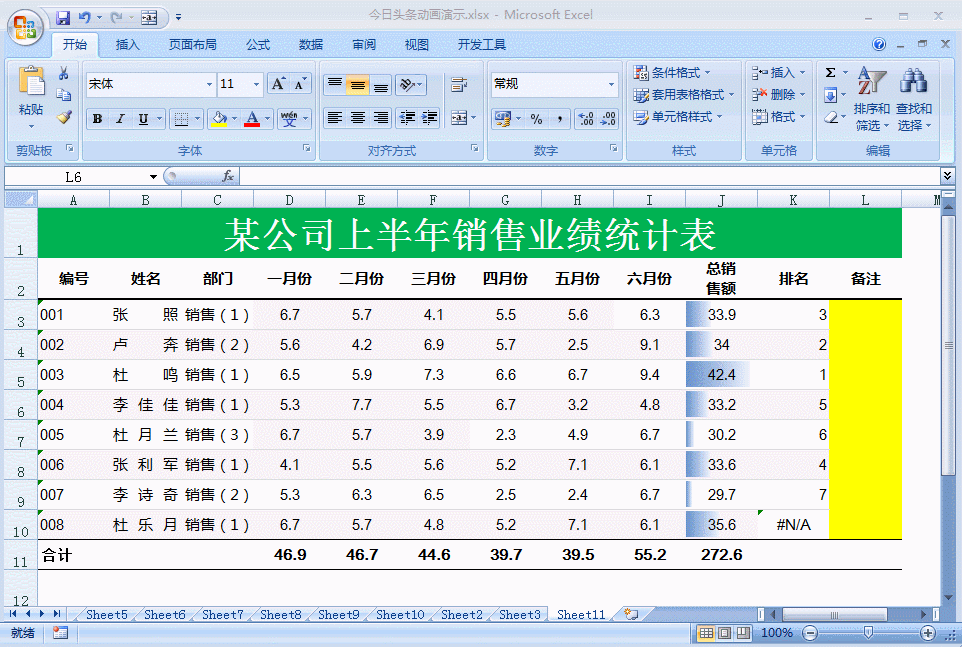Click the increase decimal places icon
Image resolution: width=962 pixels, height=647 pixels.
[587, 119]
